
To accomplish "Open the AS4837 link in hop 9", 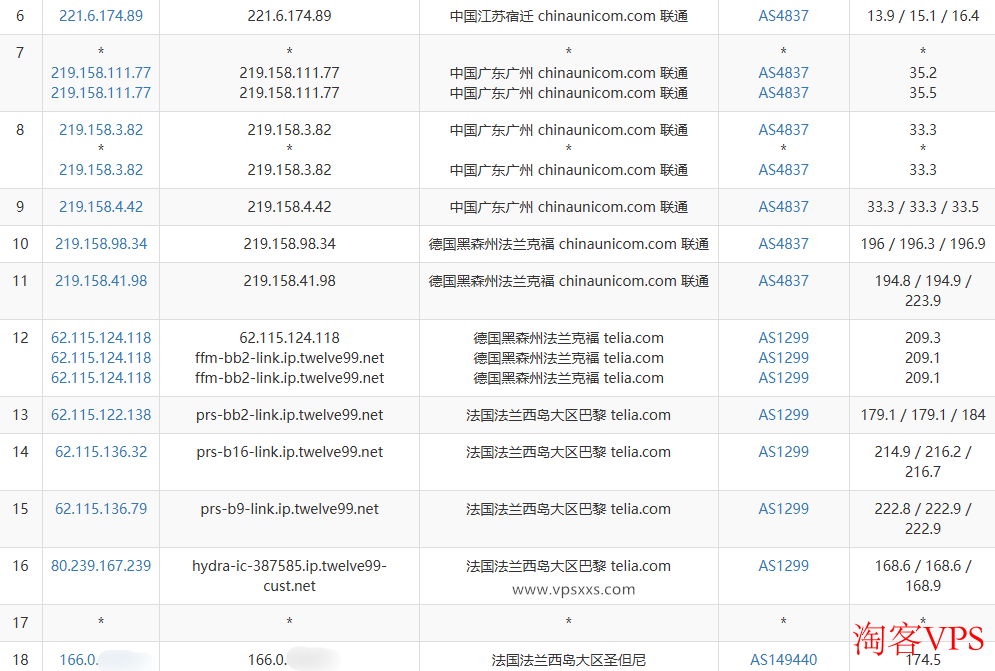I will (784, 207).
